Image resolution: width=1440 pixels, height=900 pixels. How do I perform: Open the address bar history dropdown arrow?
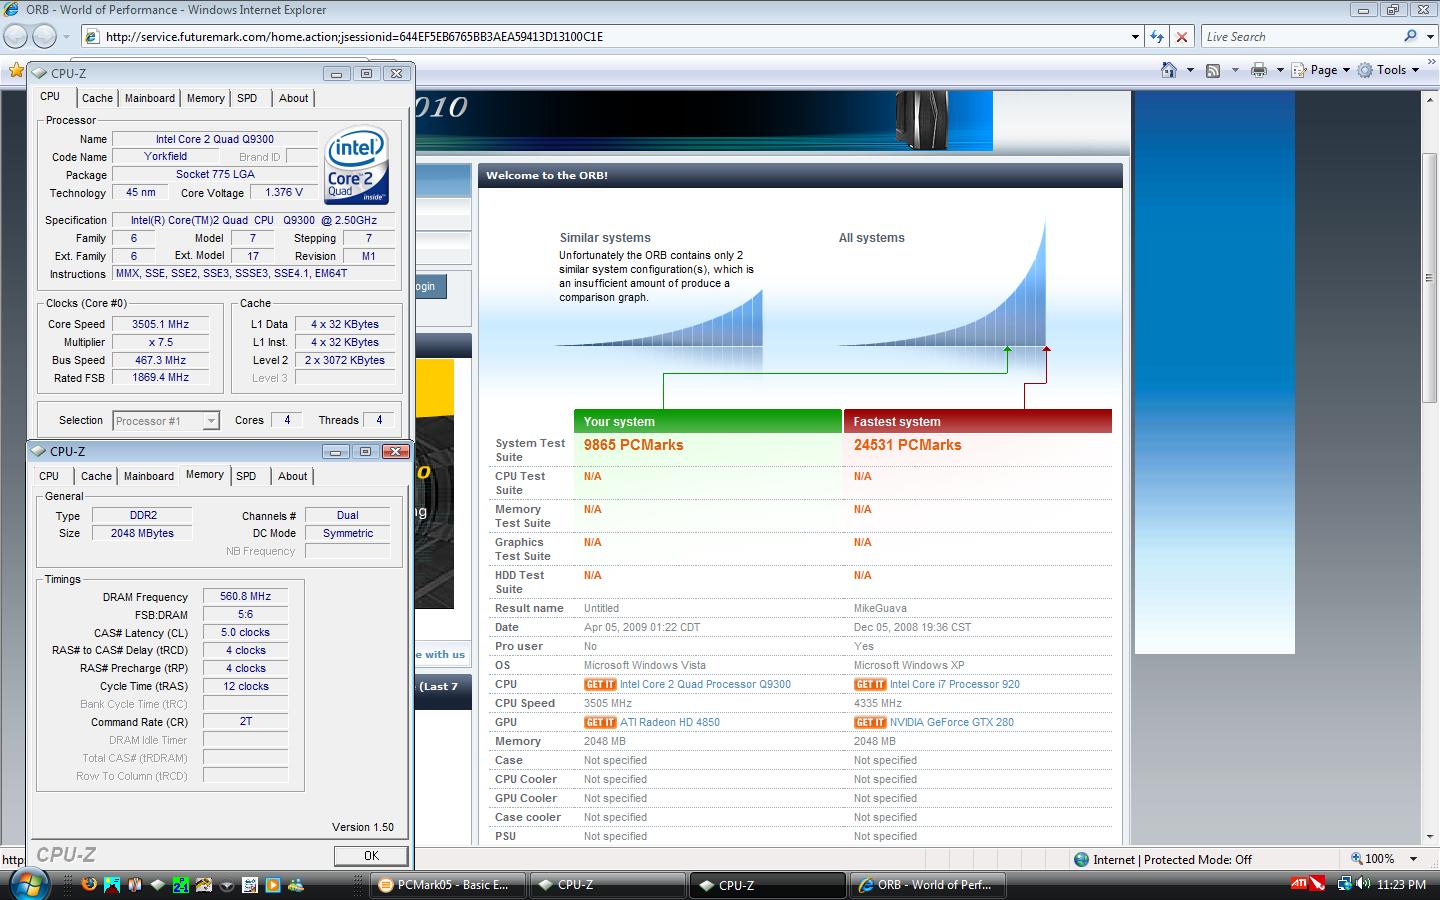pyautogui.click(x=1135, y=37)
